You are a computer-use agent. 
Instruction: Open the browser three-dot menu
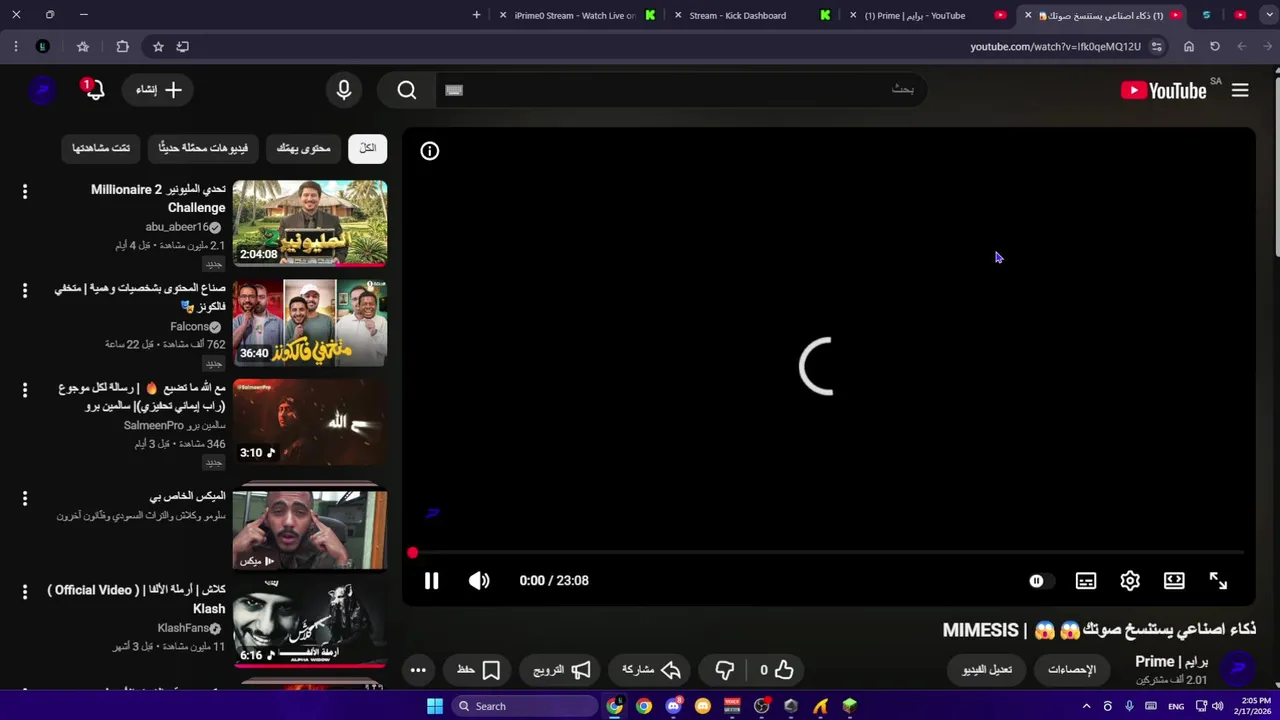click(15, 46)
